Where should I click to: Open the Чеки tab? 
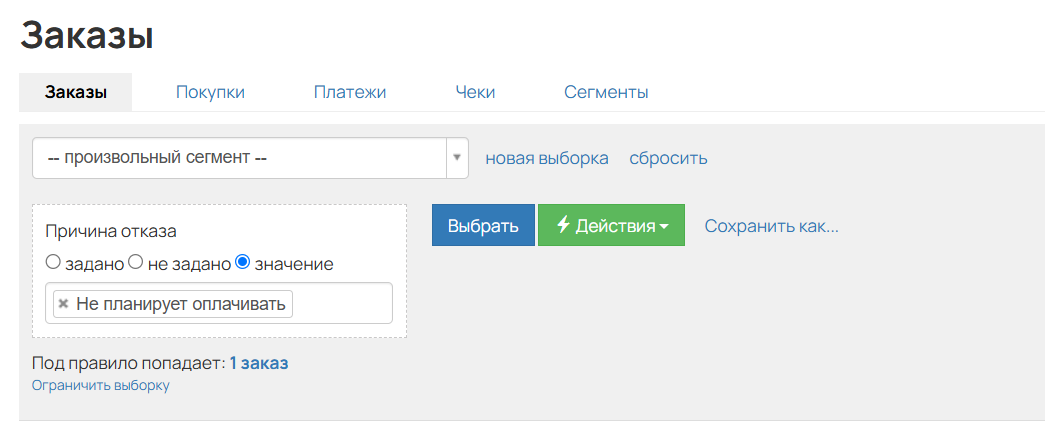[x=475, y=92]
